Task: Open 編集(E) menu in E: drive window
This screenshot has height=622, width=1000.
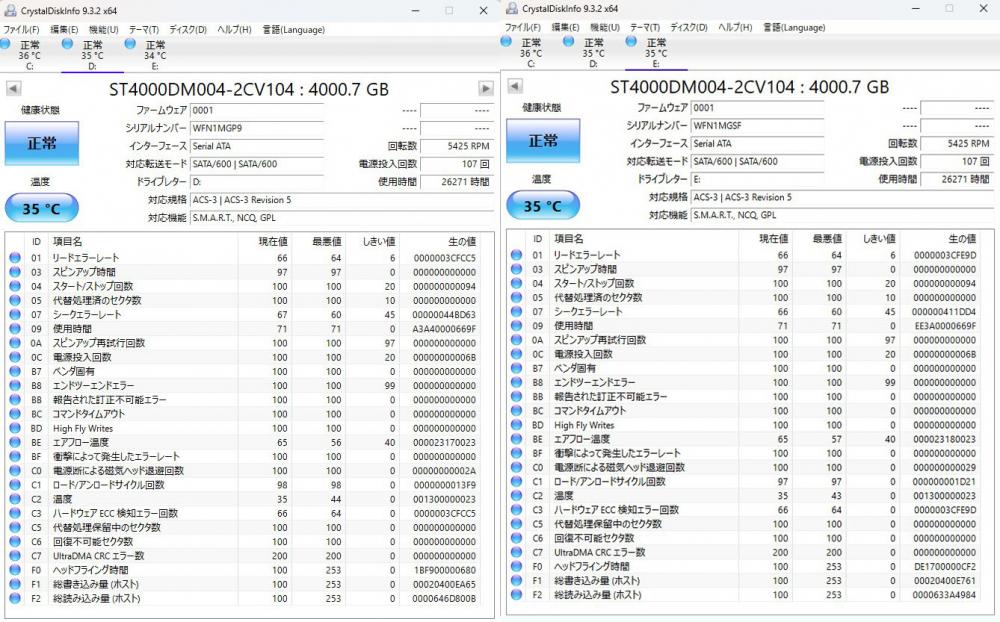Action: [565, 27]
